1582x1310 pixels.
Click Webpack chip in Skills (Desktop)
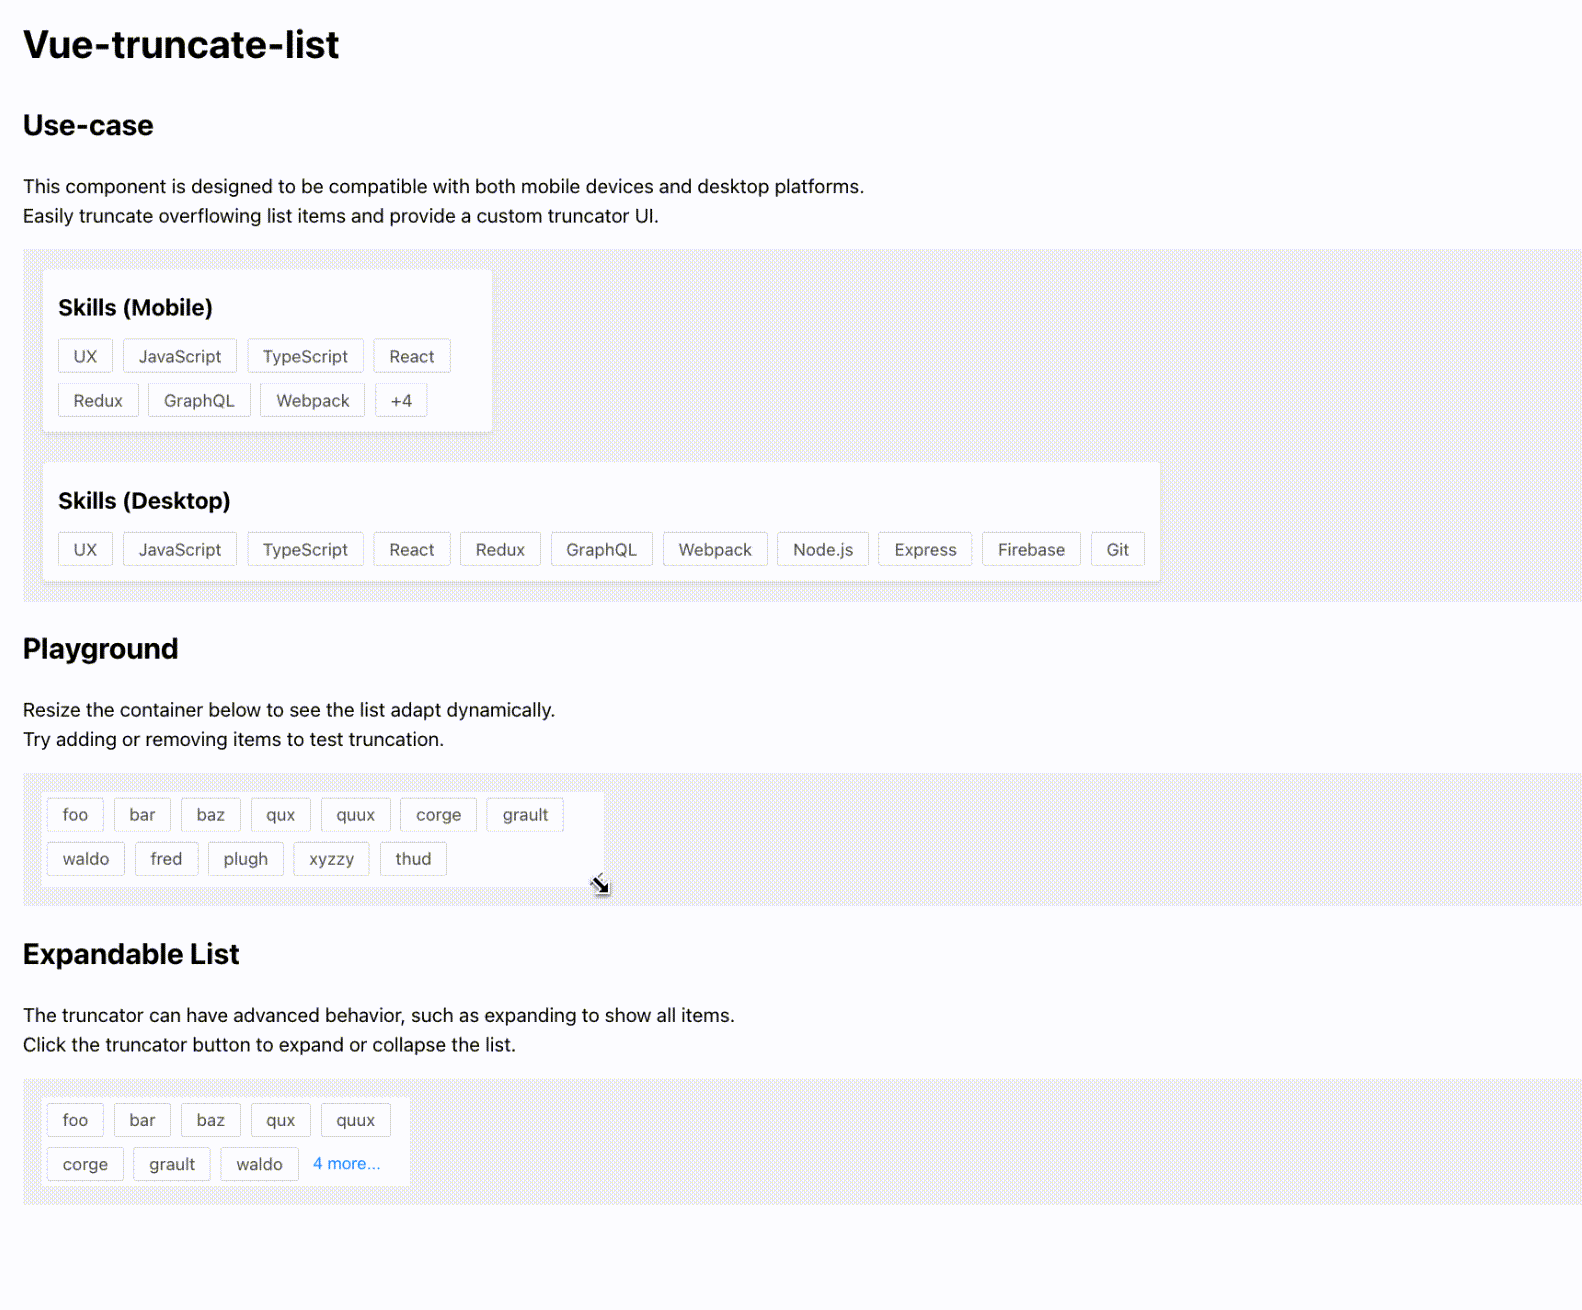click(x=715, y=549)
